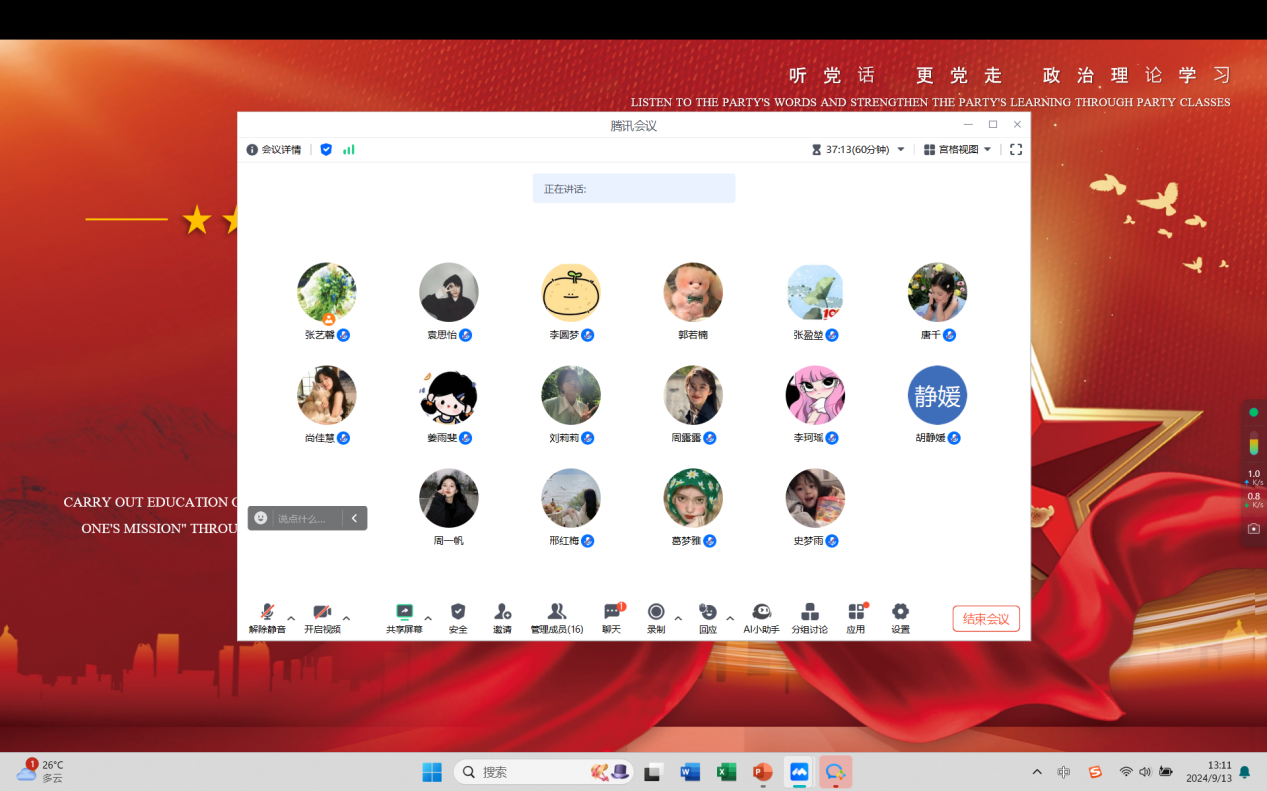Open the 应用 apps icon
The height and width of the screenshot is (791, 1267).
click(x=856, y=613)
